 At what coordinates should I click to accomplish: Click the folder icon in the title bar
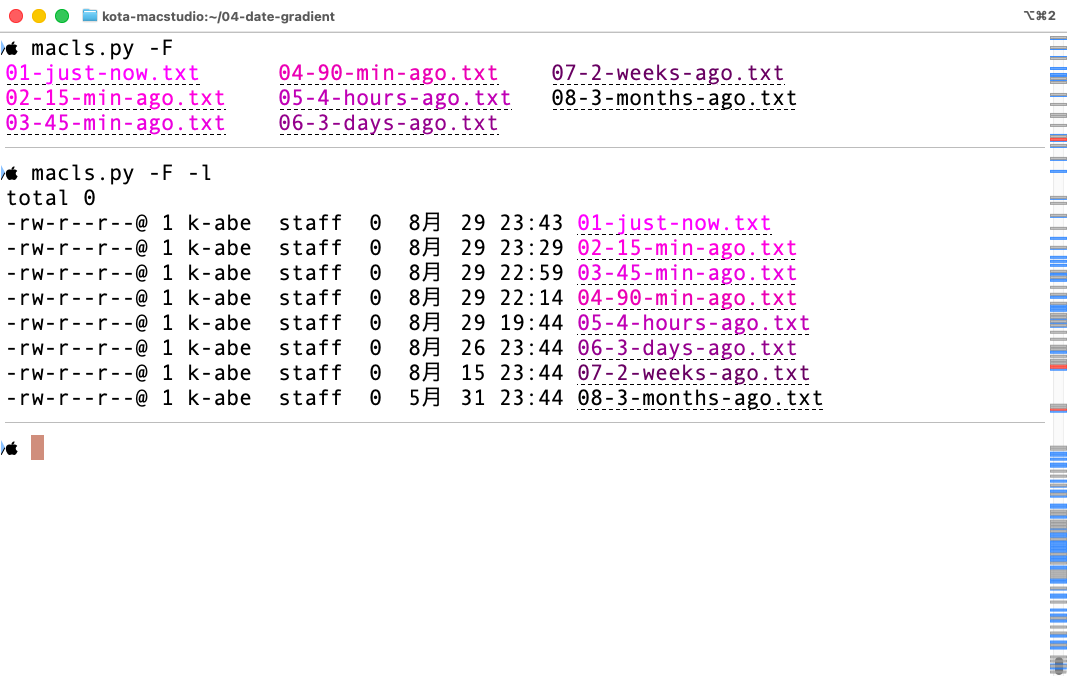[89, 16]
